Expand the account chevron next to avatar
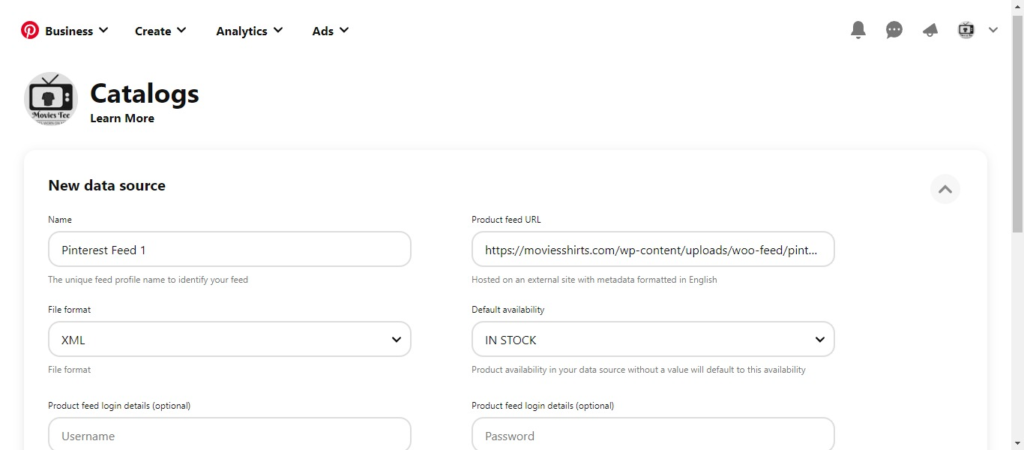The image size is (1024, 450). point(993,30)
